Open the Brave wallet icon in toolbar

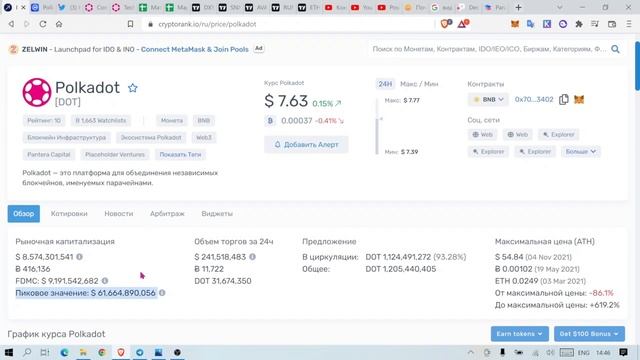click(611, 24)
